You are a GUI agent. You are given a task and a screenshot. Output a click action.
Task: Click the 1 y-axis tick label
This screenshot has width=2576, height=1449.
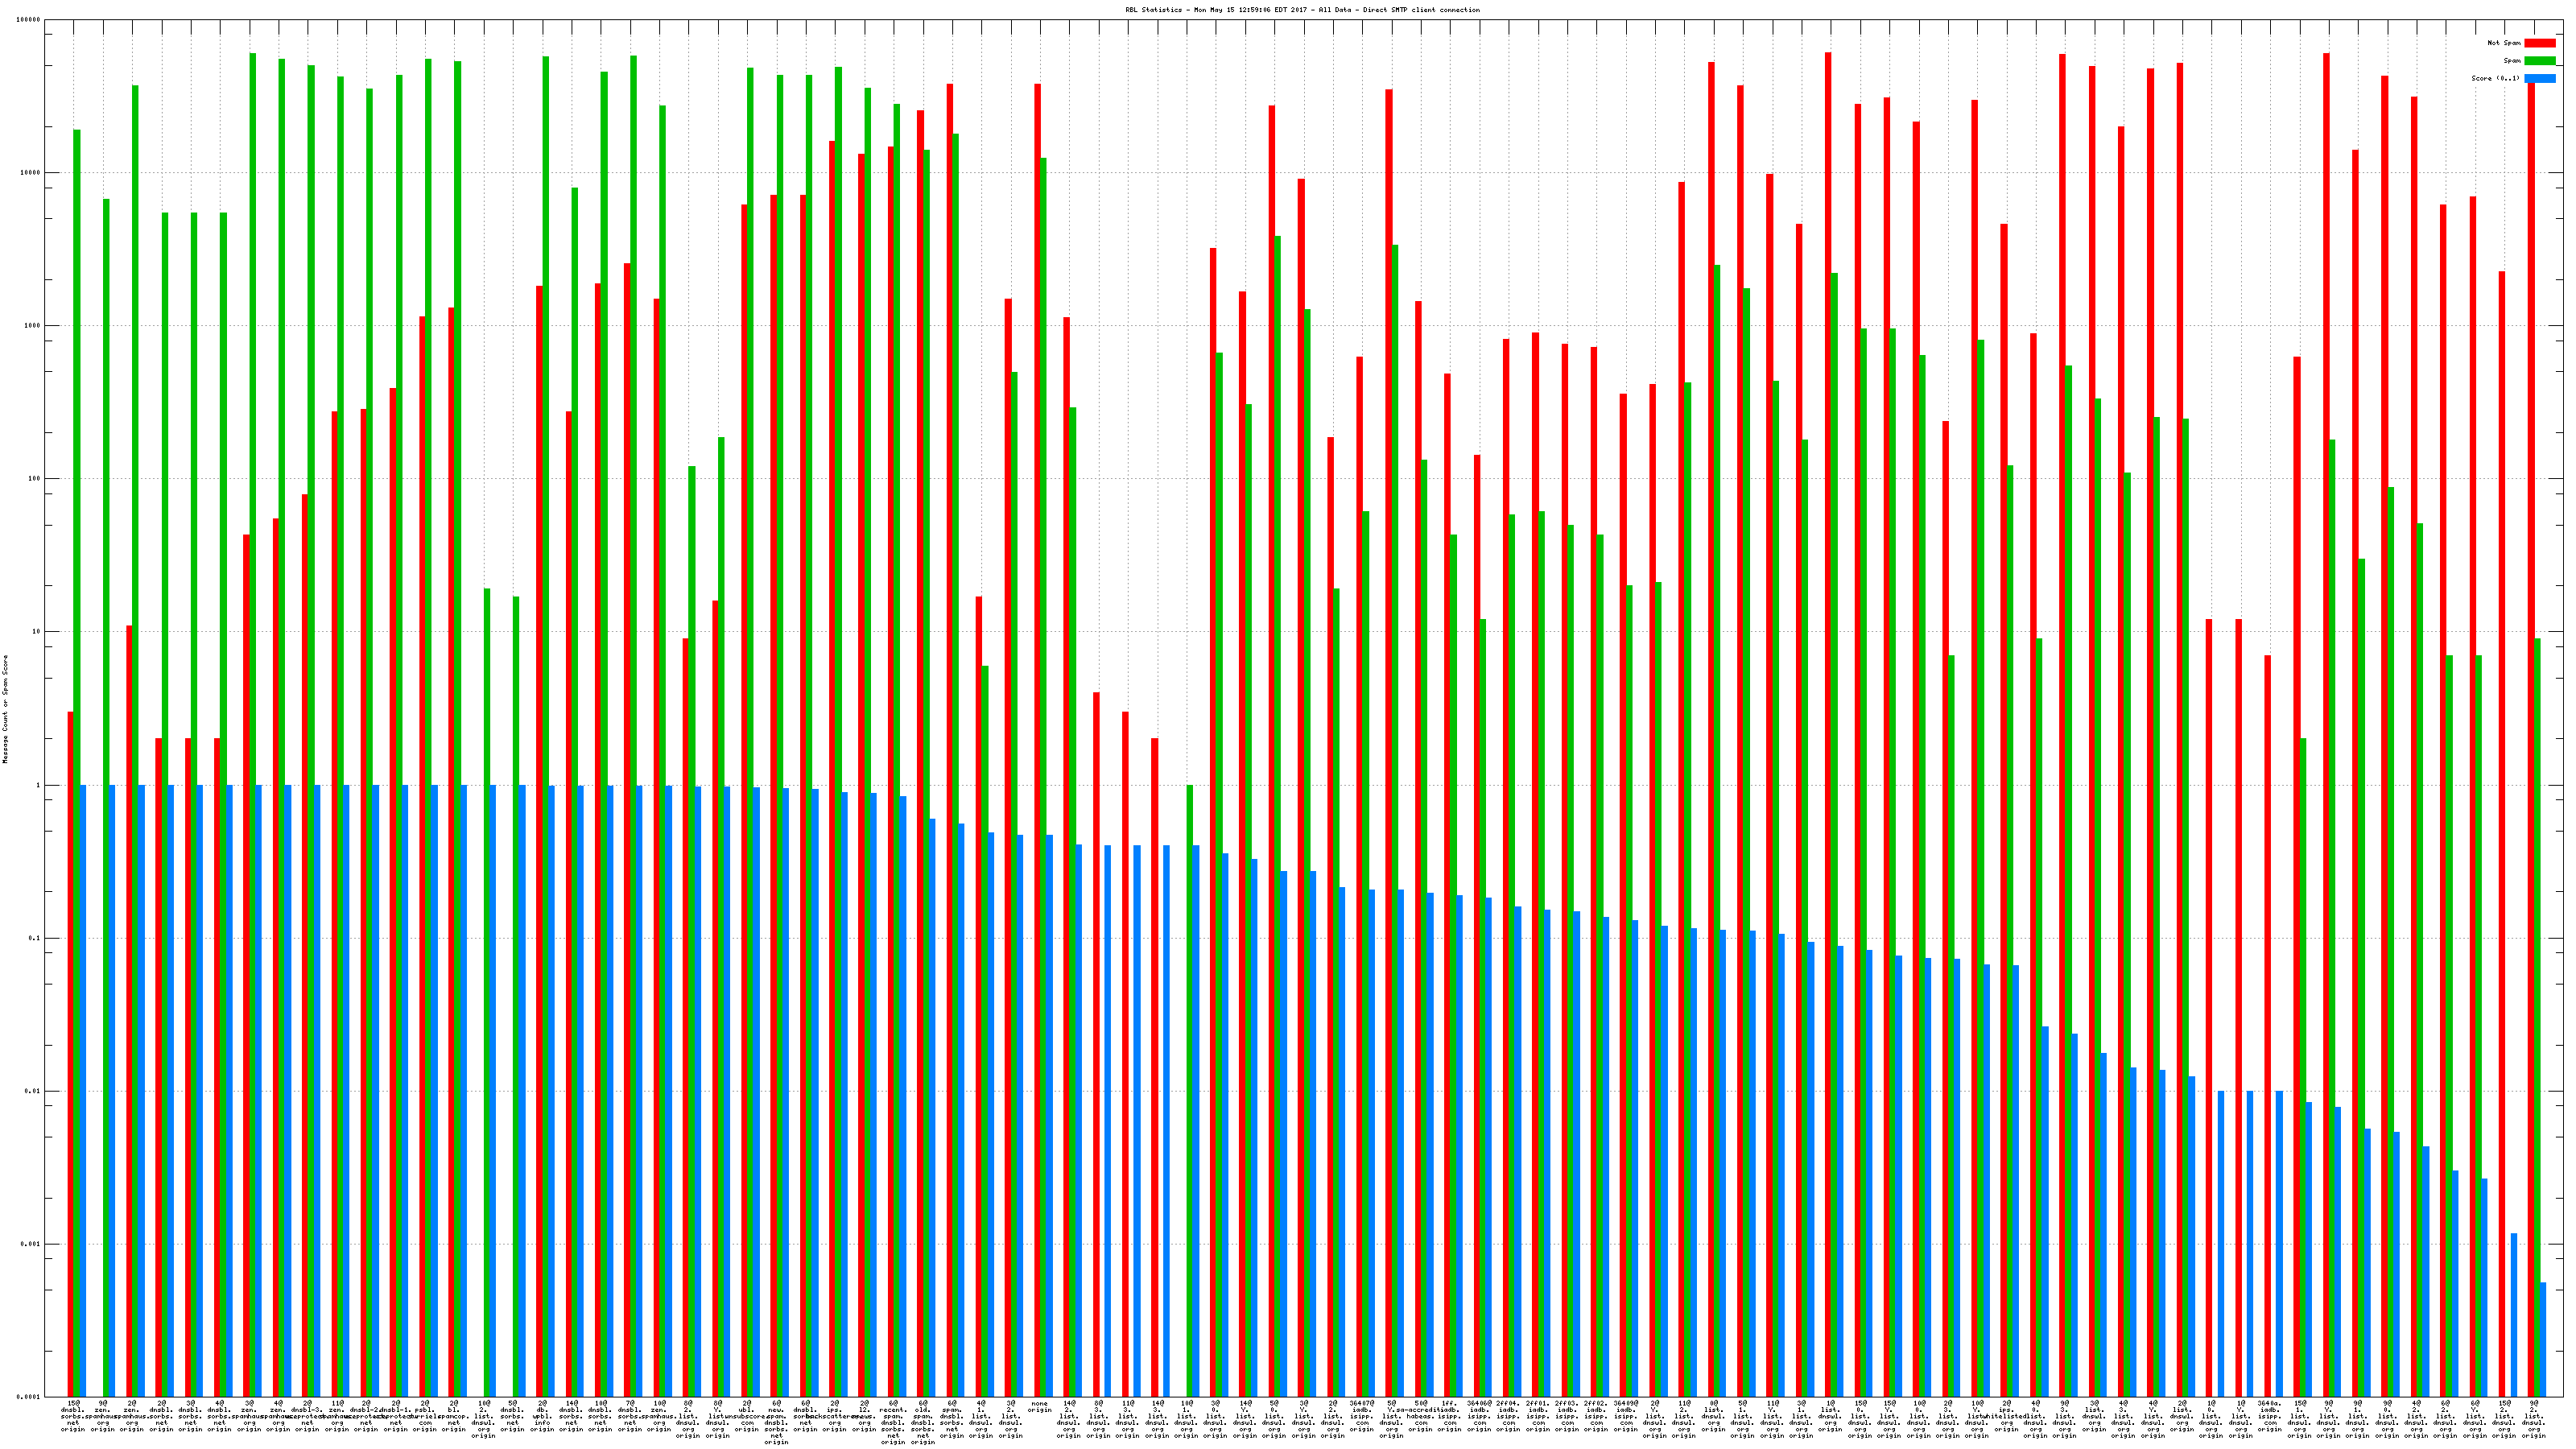pos(37,785)
